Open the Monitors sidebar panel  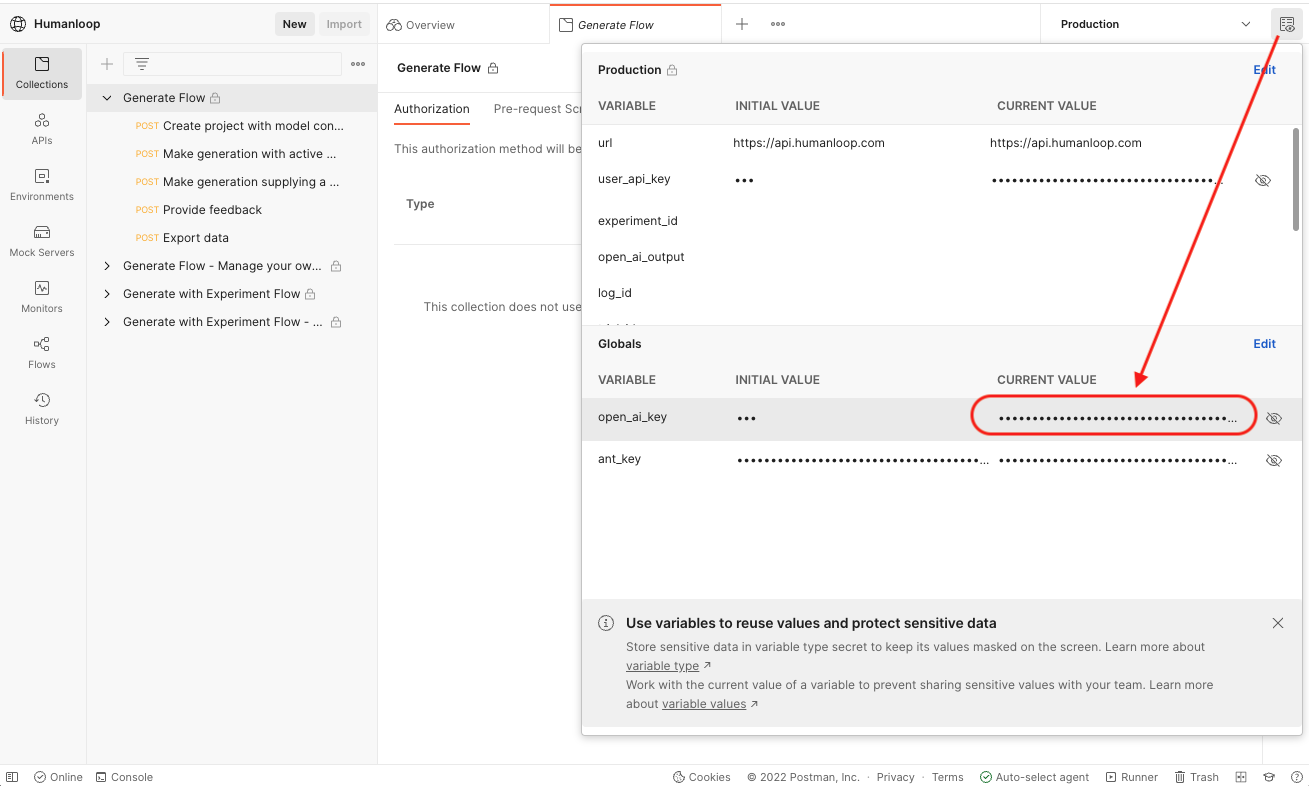42,297
